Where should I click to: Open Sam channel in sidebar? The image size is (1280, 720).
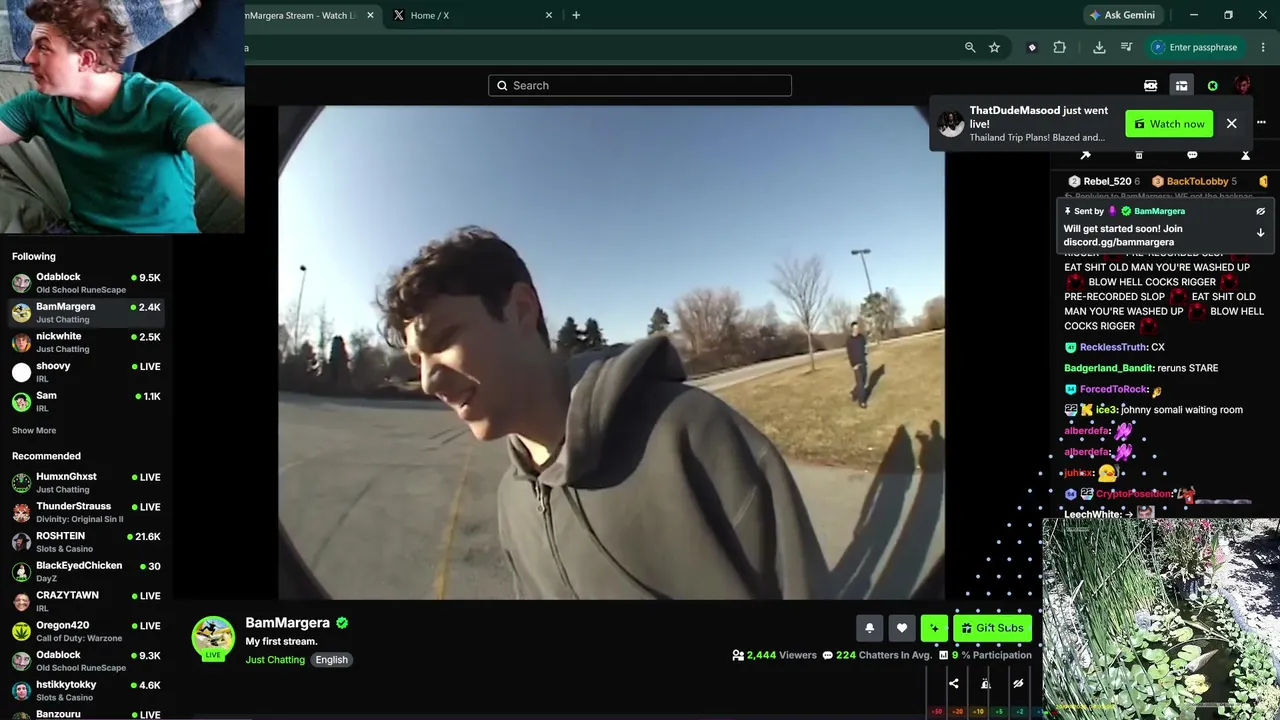coord(86,401)
